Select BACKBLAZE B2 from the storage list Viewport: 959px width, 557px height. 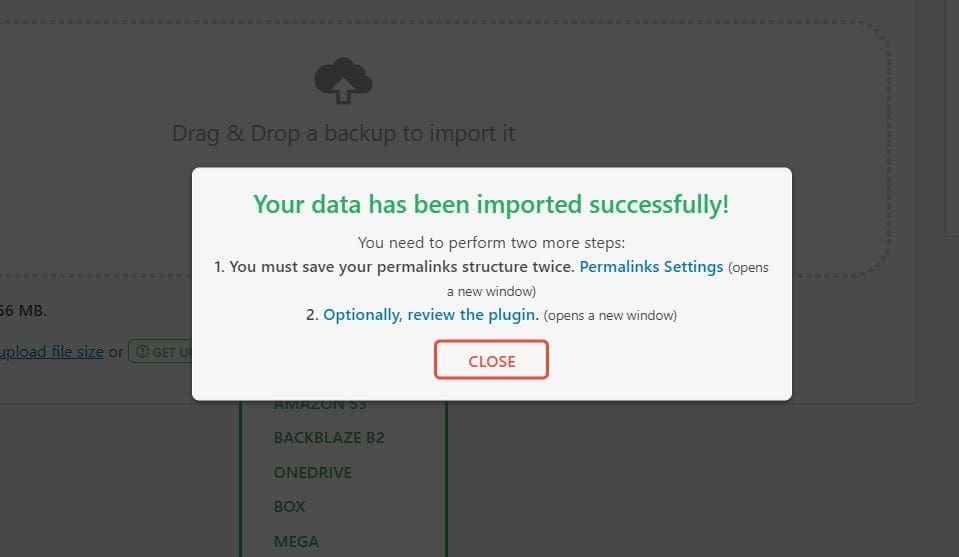click(329, 438)
